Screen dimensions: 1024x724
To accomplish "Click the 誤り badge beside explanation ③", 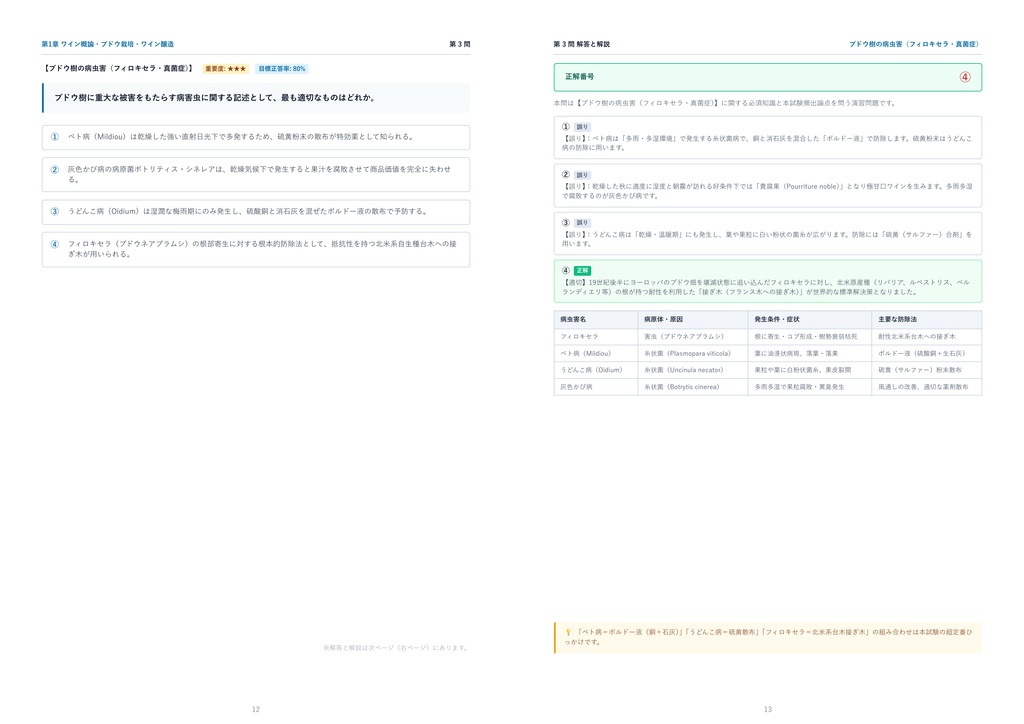I will click(x=582, y=223).
